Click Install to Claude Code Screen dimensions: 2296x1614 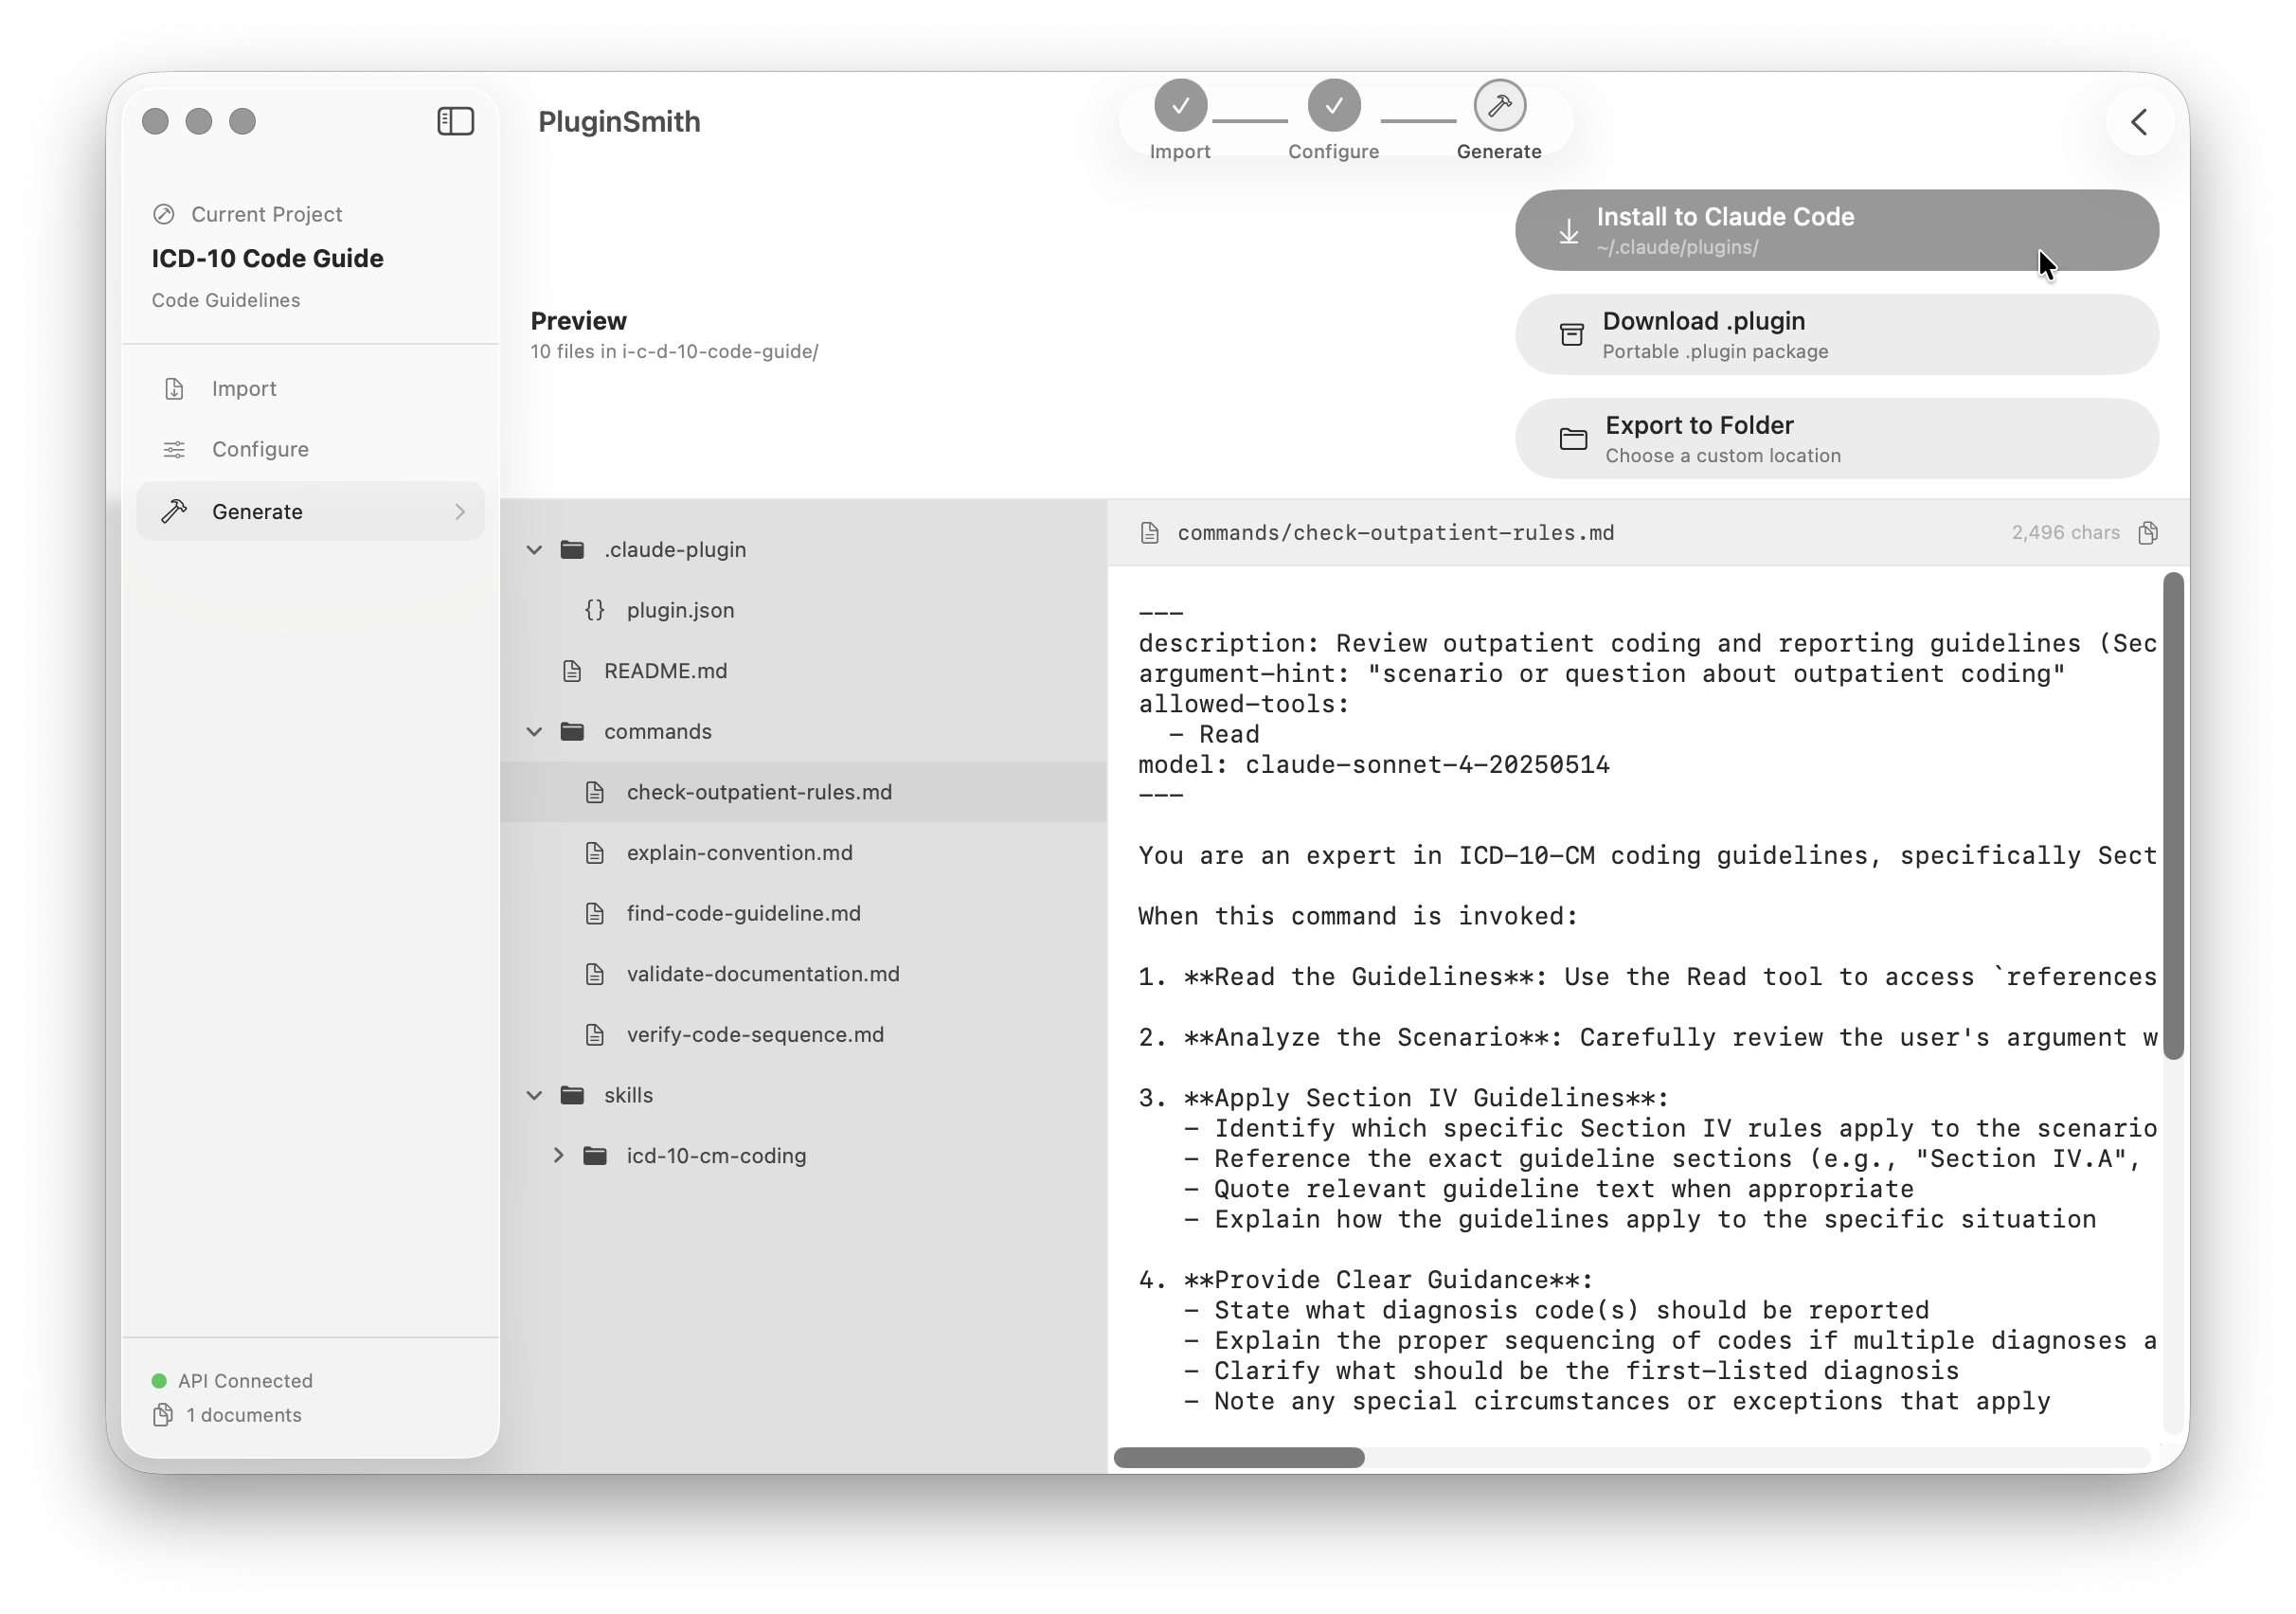1836,230
